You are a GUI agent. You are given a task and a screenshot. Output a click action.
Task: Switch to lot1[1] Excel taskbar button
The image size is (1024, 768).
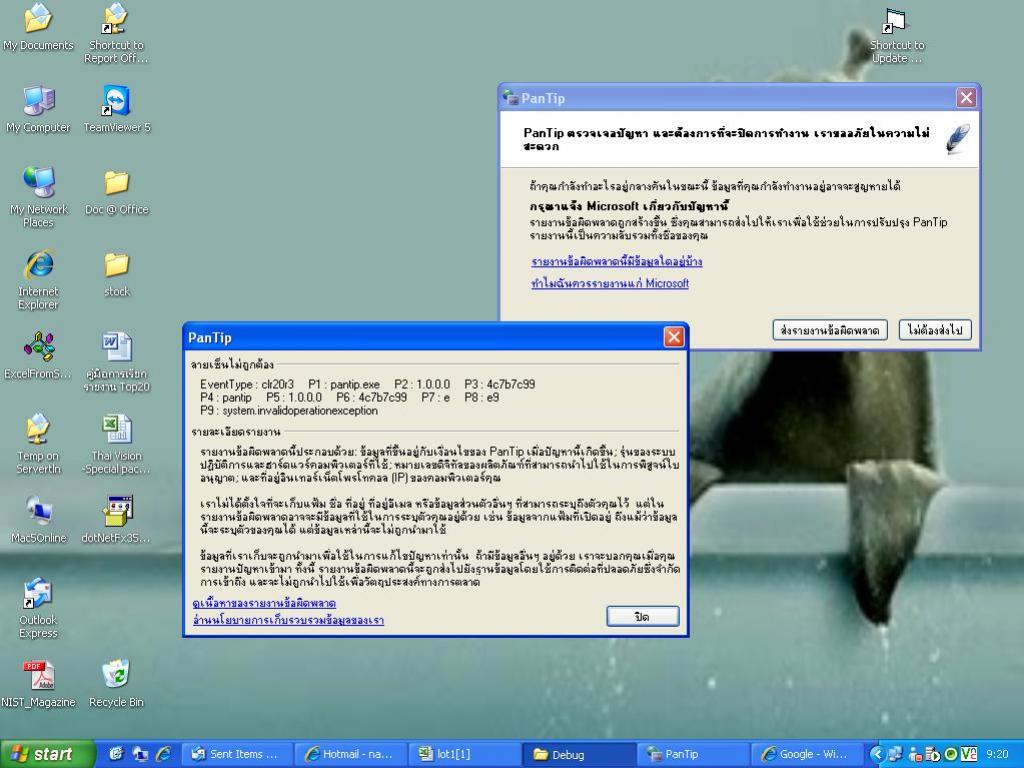(x=465, y=754)
